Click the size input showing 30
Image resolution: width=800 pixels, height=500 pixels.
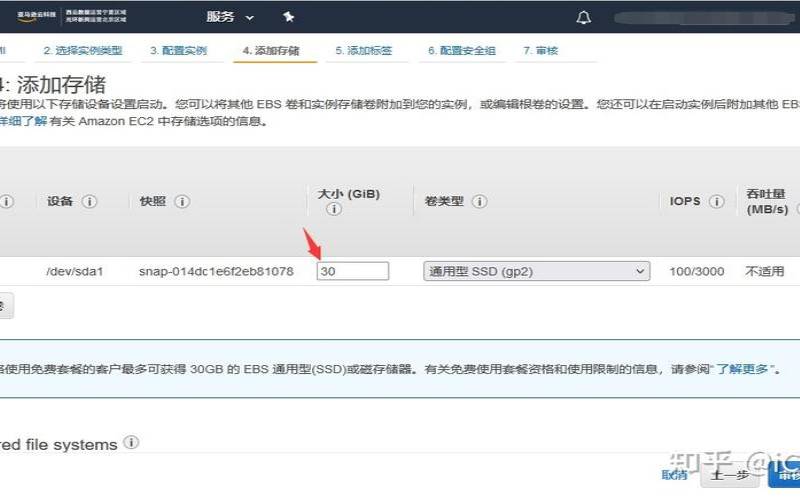pos(352,271)
